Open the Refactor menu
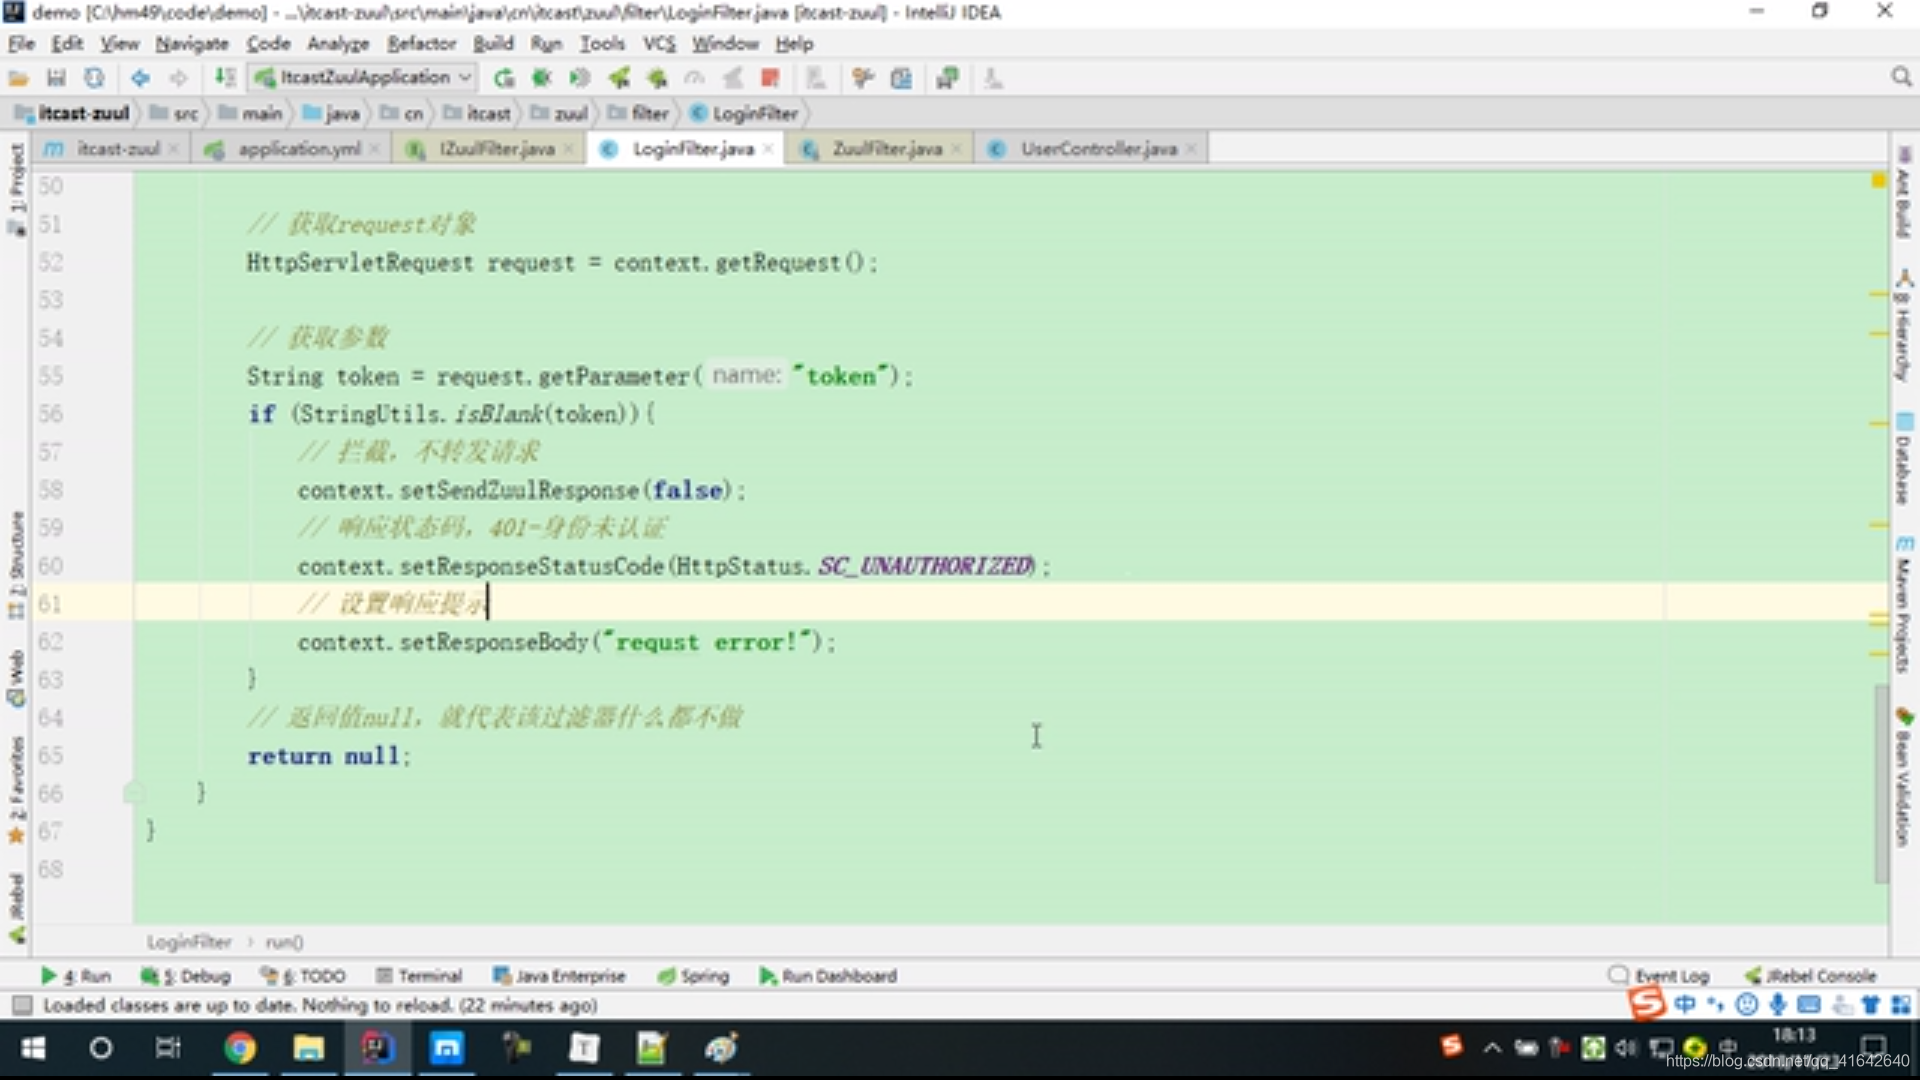The image size is (1920, 1080). (x=421, y=43)
